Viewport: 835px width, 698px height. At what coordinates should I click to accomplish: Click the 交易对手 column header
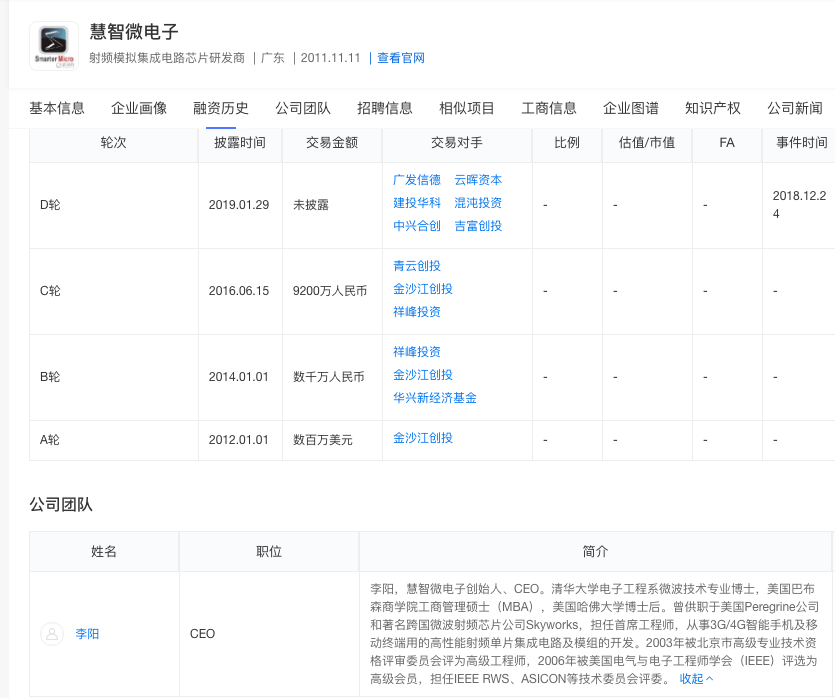pos(457,143)
